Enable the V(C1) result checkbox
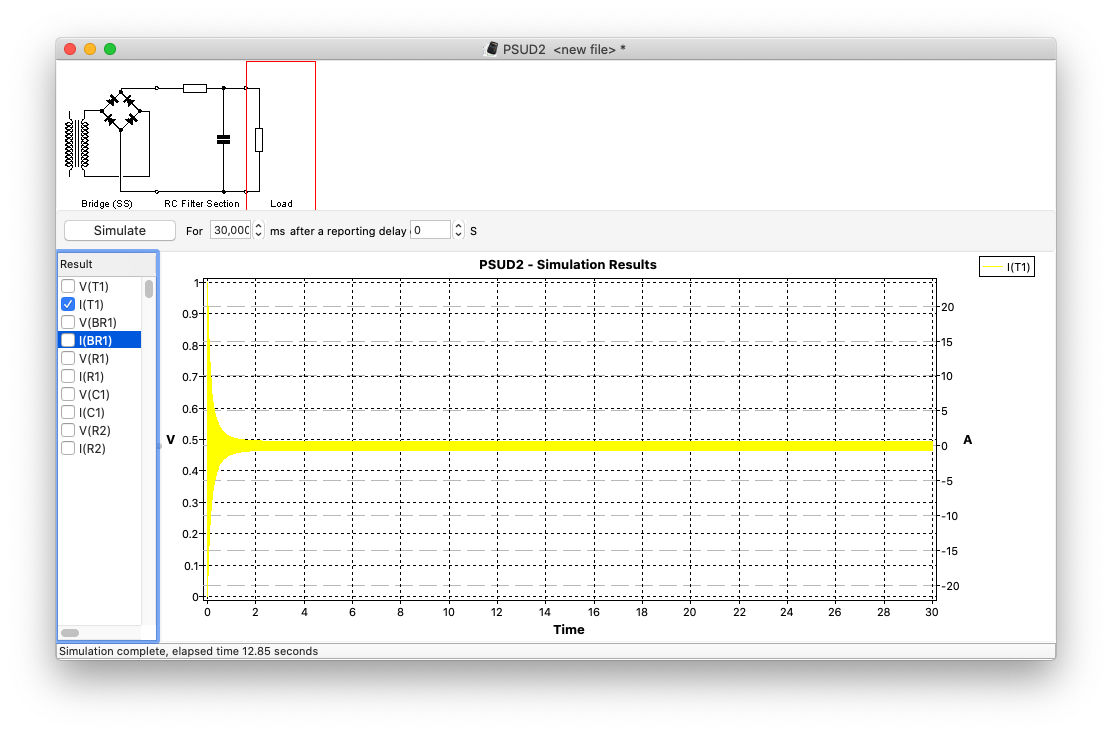1112x734 pixels. coord(68,394)
